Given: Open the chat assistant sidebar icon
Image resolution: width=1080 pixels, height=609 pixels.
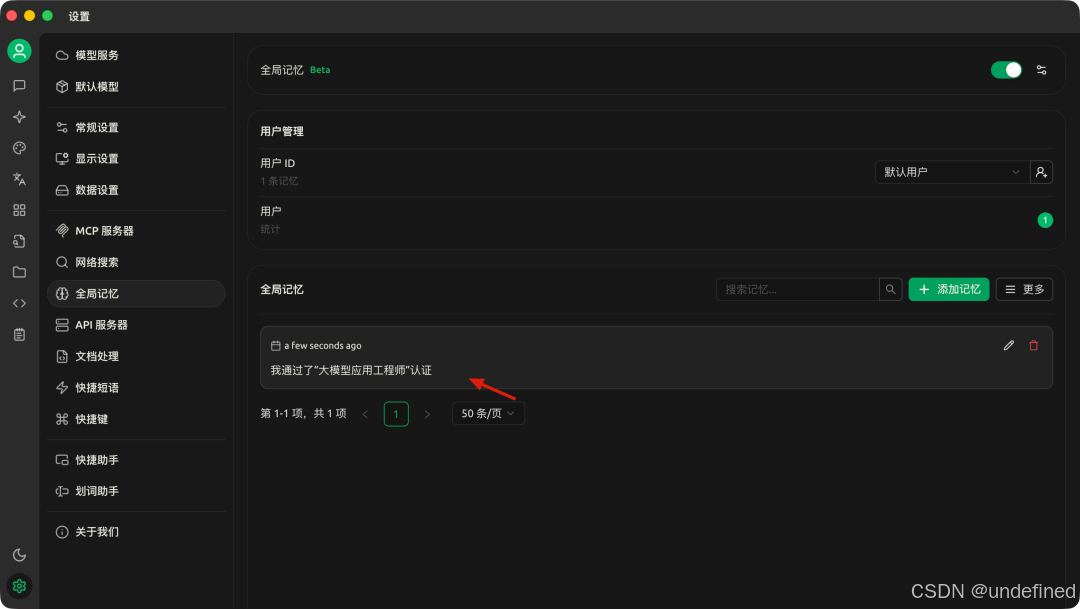Looking at the screenshot, I should pos(19,85).
